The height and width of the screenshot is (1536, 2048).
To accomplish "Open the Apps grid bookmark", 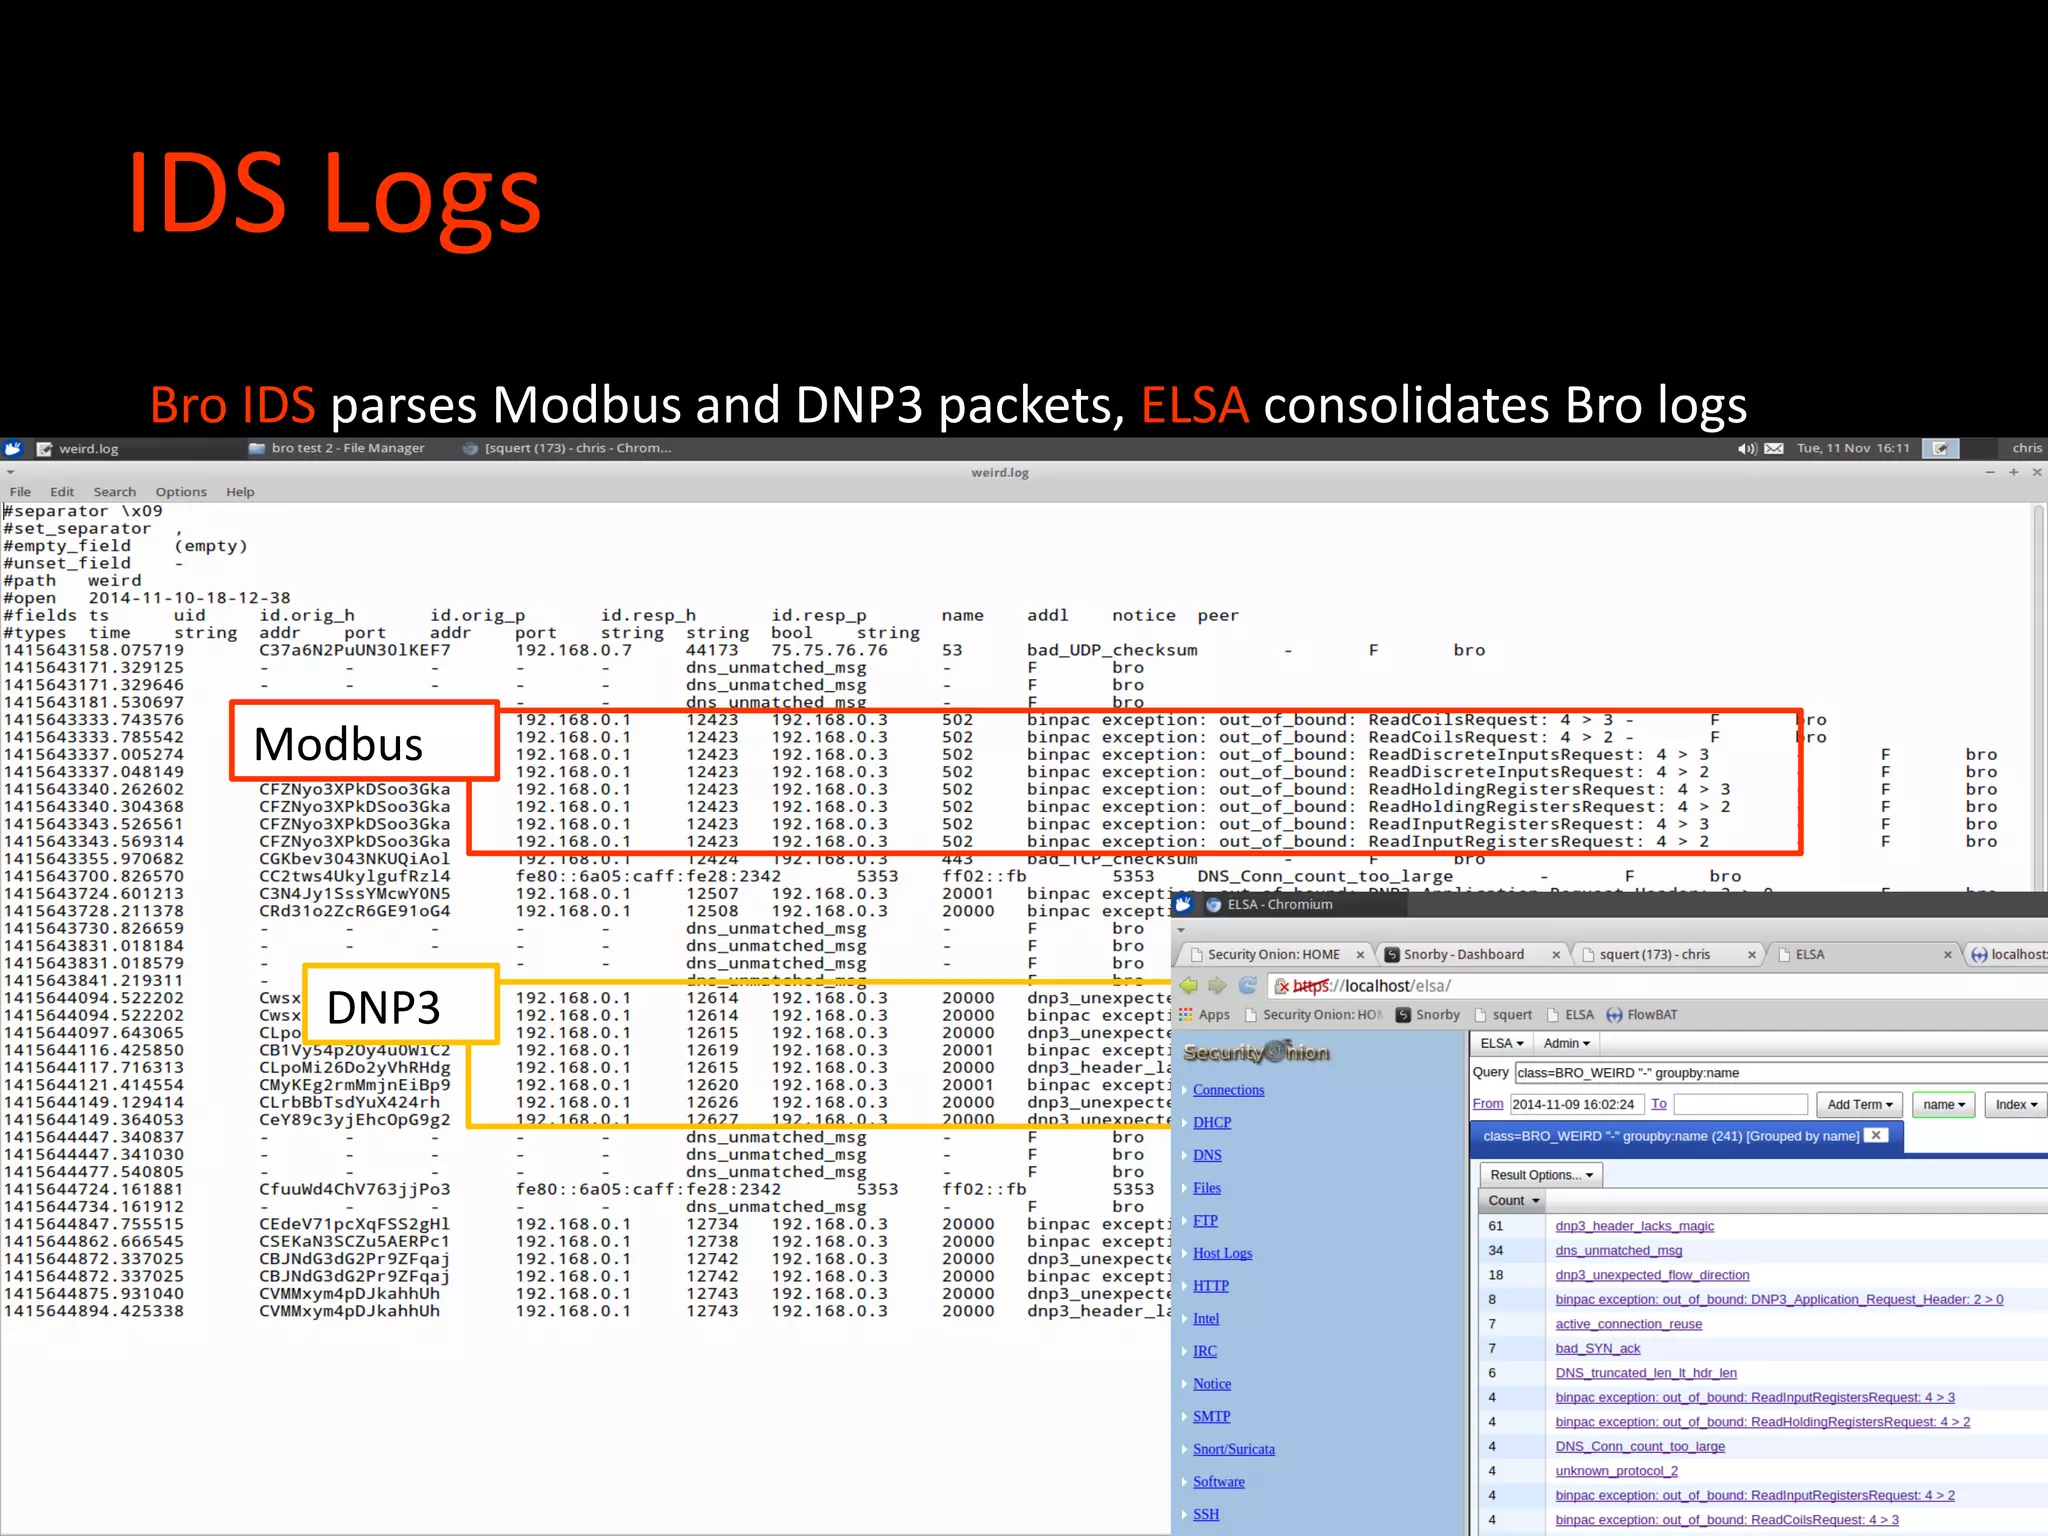I will (1204, 1015).
